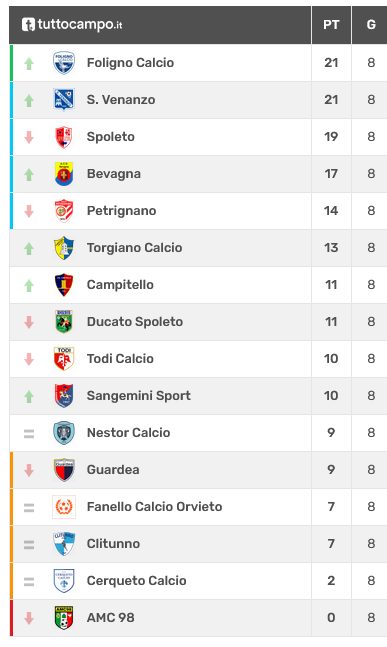The image size is (387, 647).
Task: Click the AMC 98 team crest
Action: (64, 618)
